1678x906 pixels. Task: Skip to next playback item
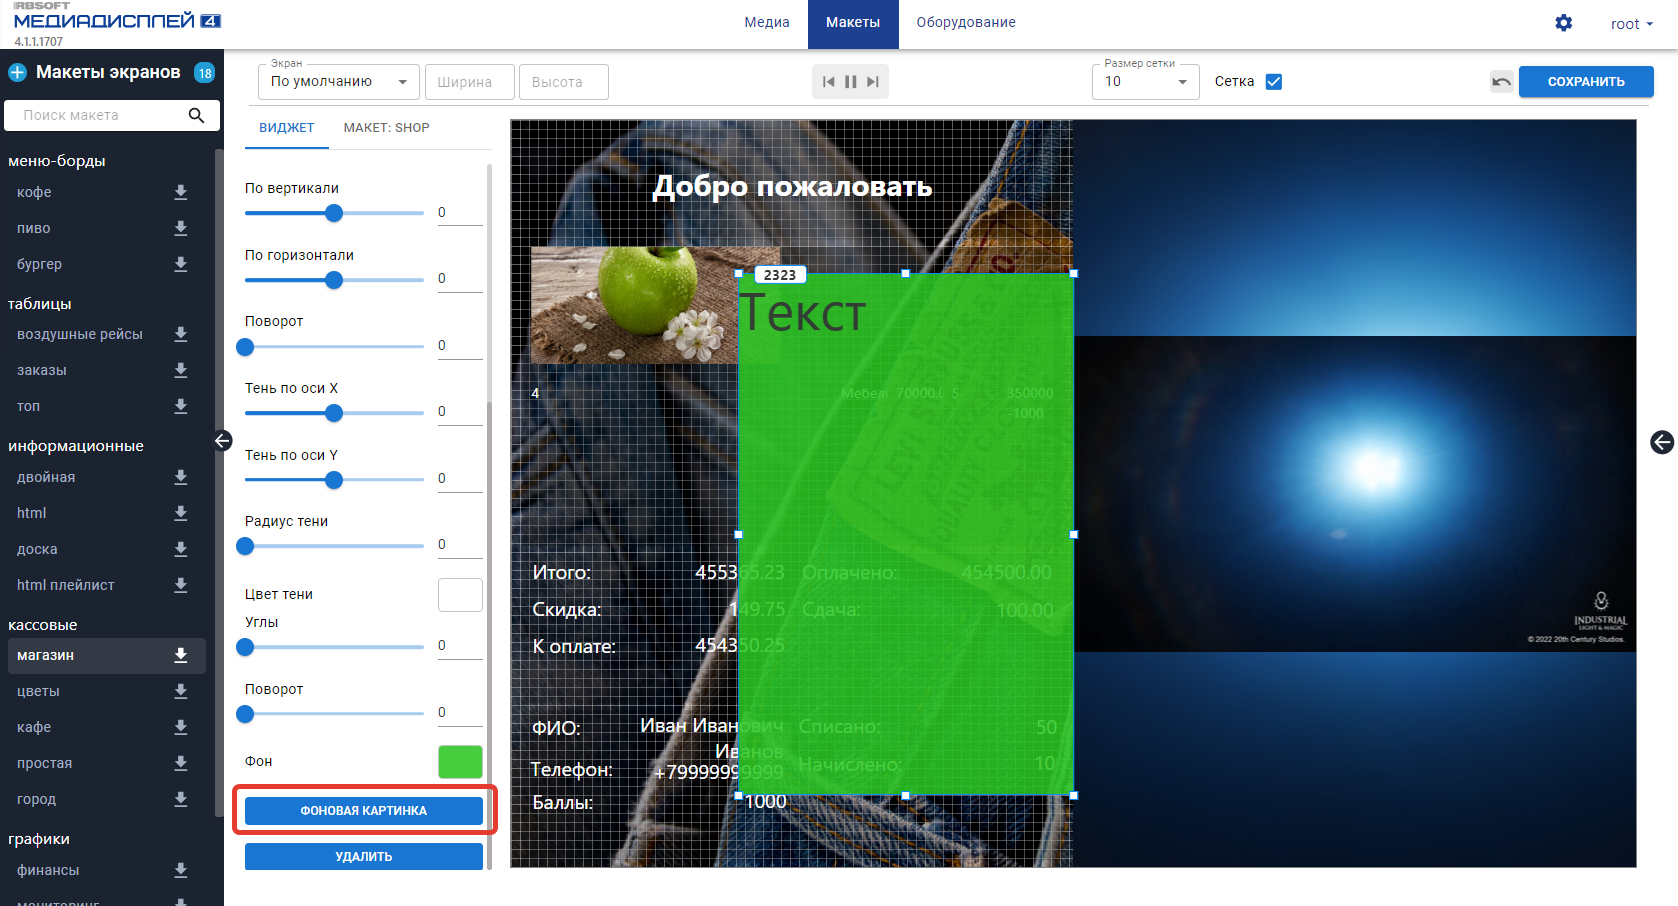873,82
